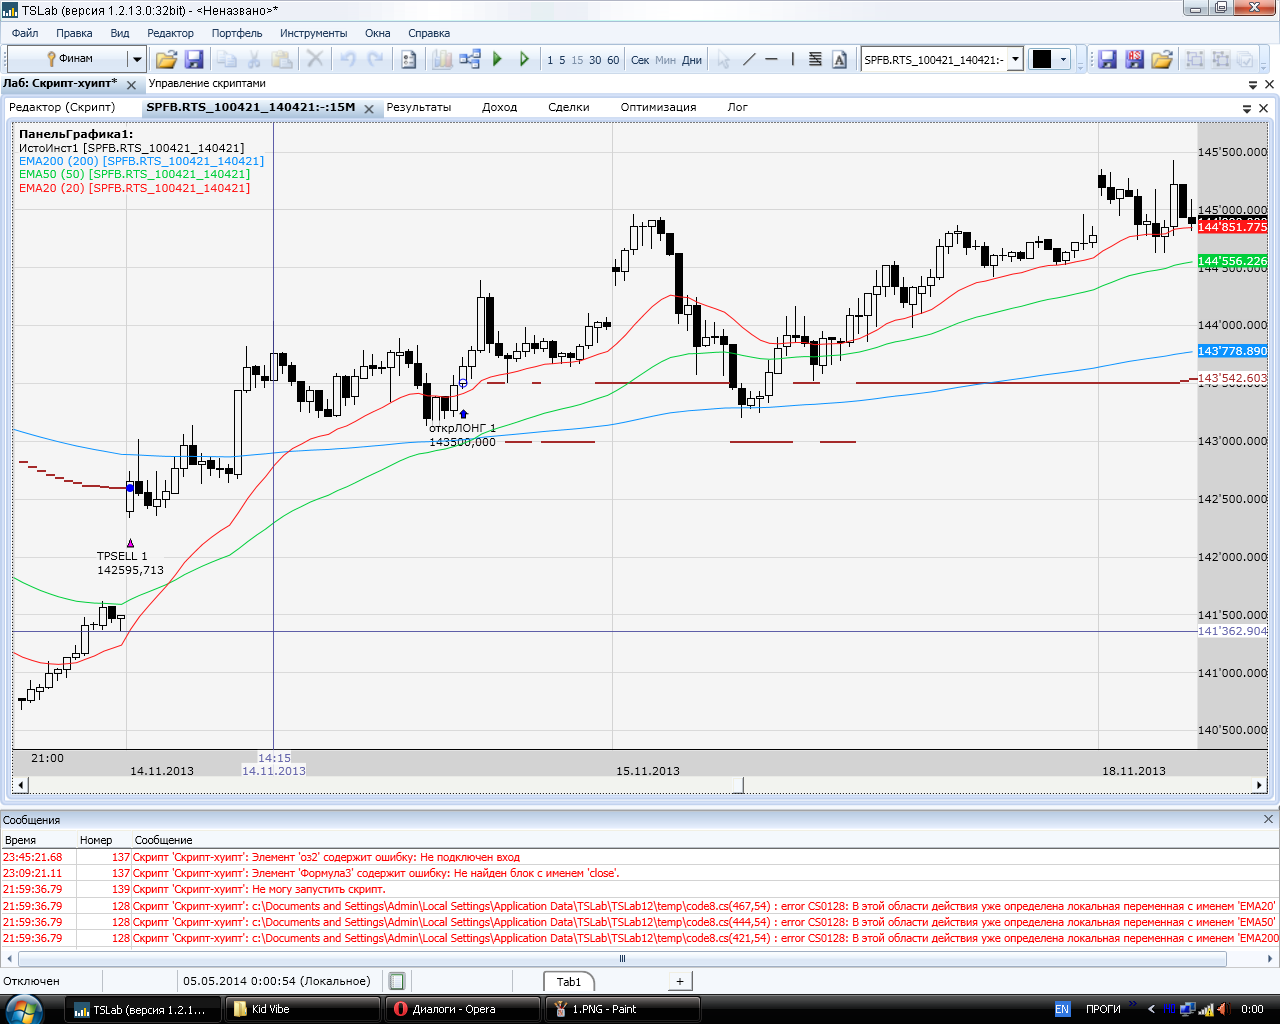Open the Финам data provider dropdown
Viewport: 1280px width, 1024px height.
tap(137, 59)
